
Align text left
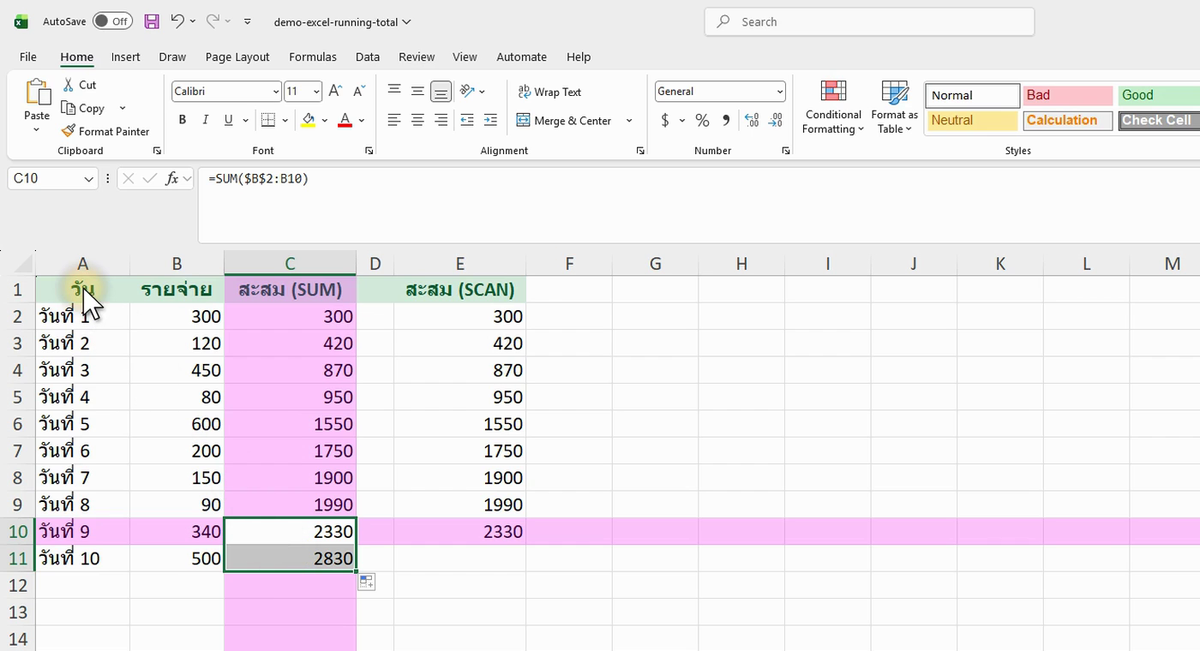tap(394, 120)
